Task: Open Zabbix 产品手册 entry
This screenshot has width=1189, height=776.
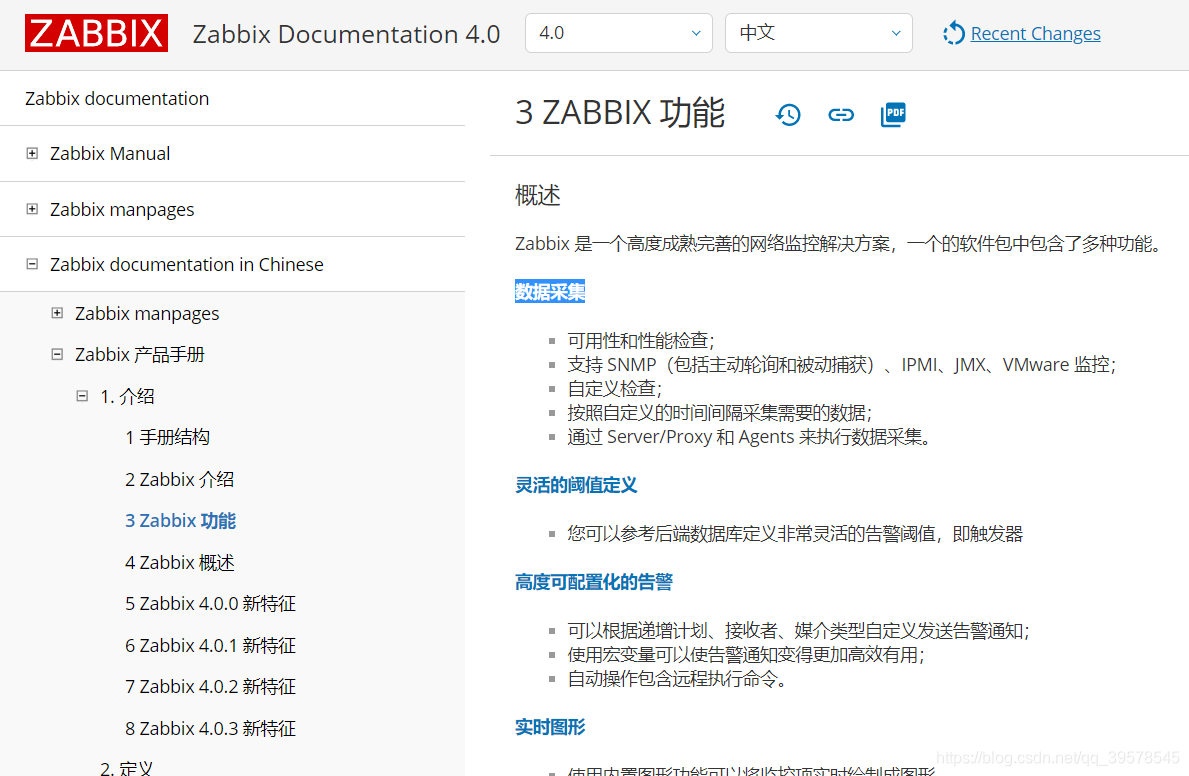Action: click(140, 355)
